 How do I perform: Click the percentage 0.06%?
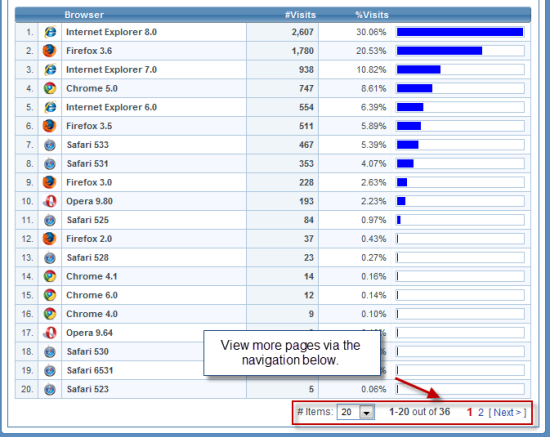click(x=374, y=389)
